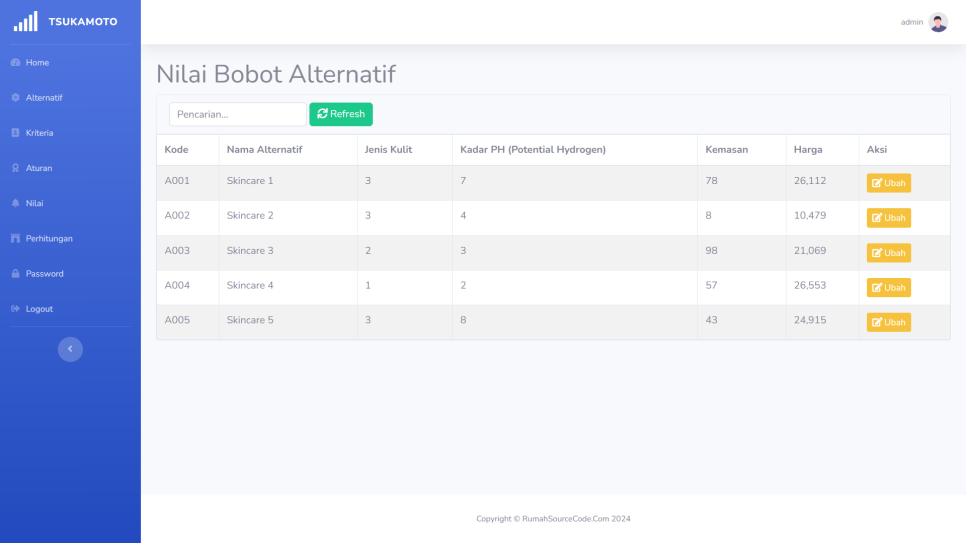Click the Alternatif gear icon in sidebar
The image size is (966, 543).
coord(15,98)
